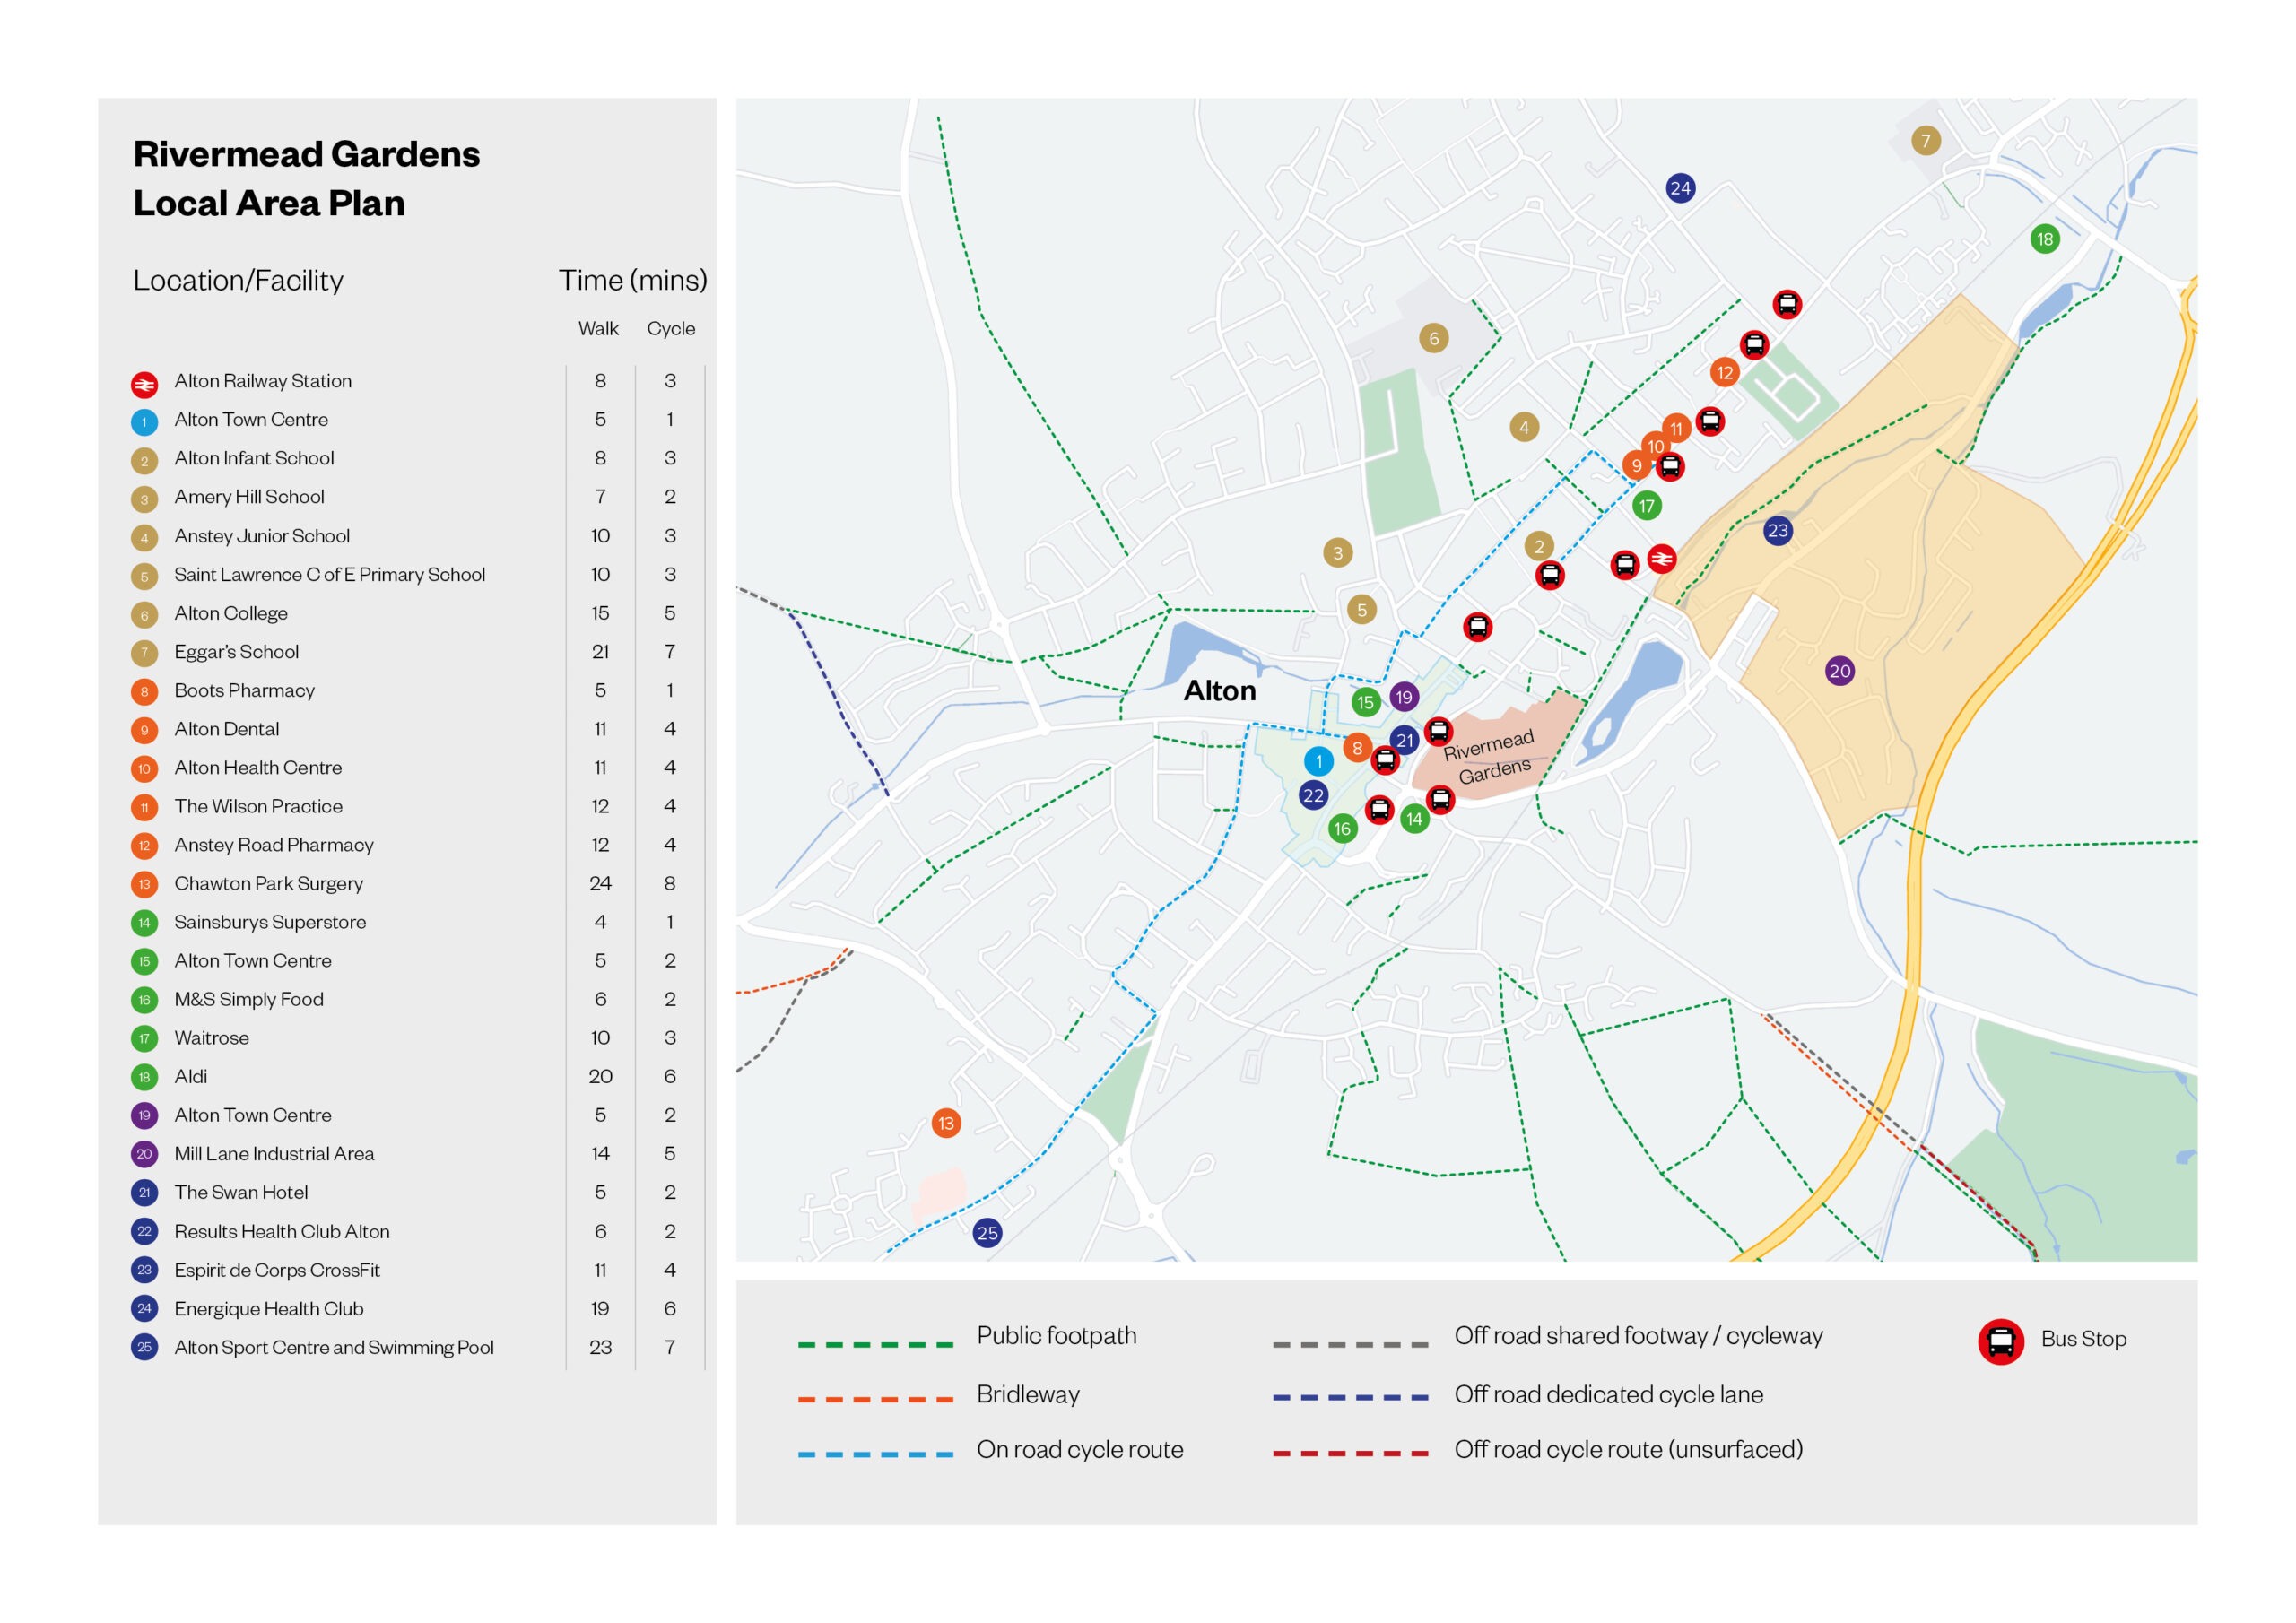2296x1623 pixels.
Task: Click the blue dashed On road cycle route line
Action: [x=875, y=1454]
